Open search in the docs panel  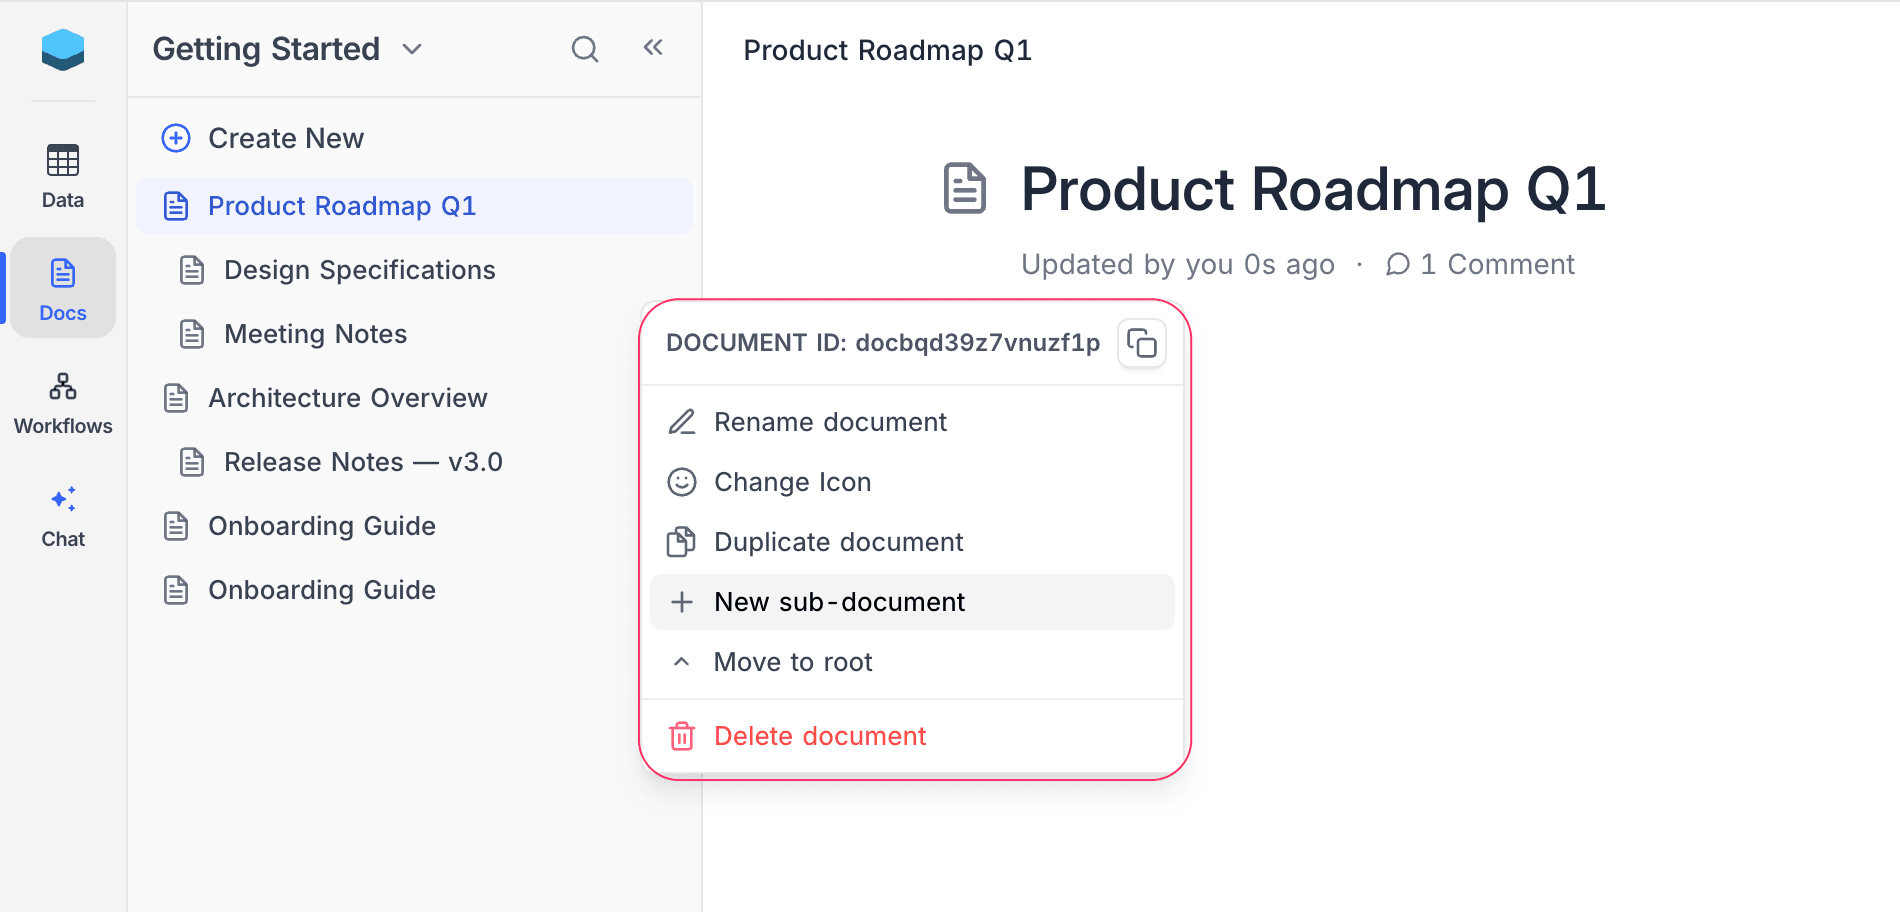584,48
